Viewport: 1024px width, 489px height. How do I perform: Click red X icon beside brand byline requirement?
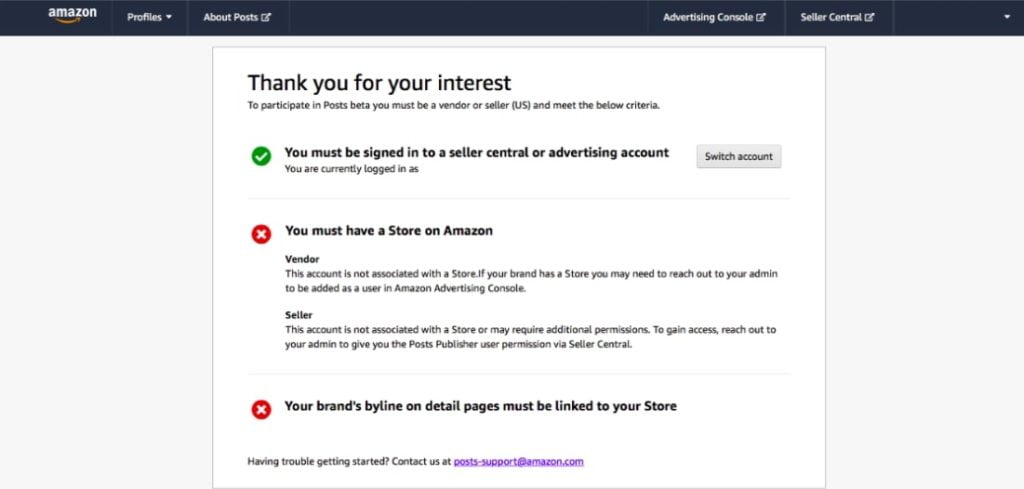261,409
